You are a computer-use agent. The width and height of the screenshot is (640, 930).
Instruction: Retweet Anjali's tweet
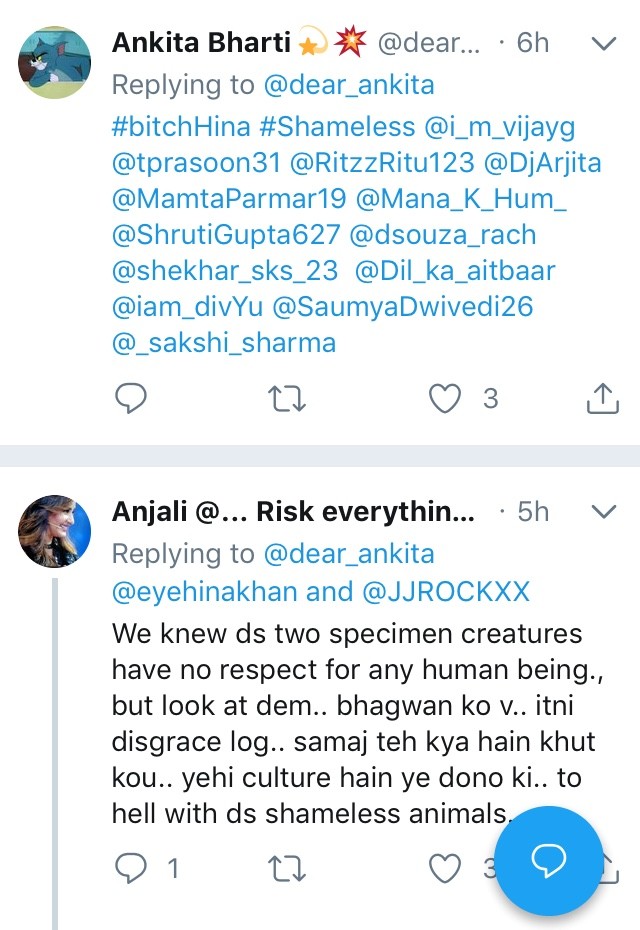pyautogui.click(x=289, y=869)
